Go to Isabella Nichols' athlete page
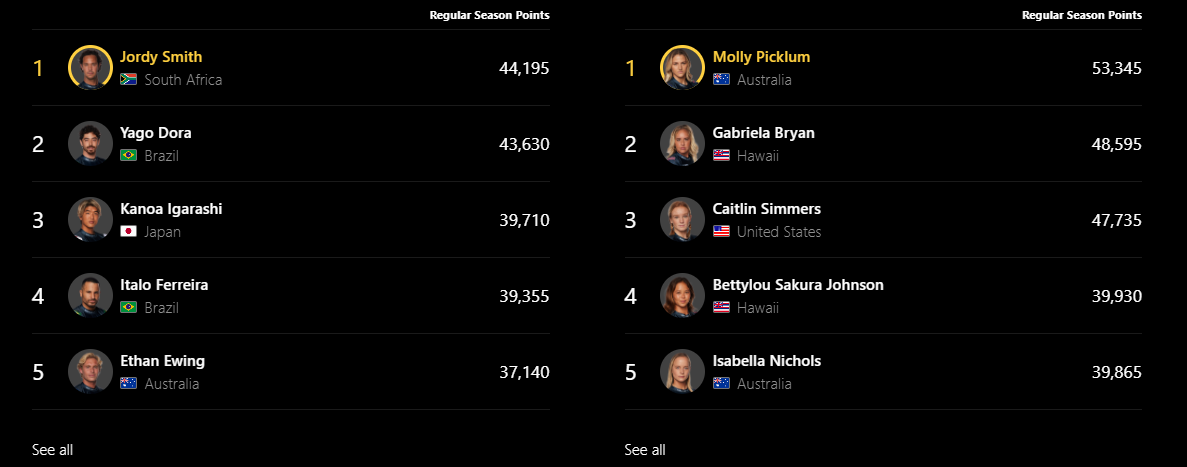This screenshot has height=467, width=1187. 767,361
